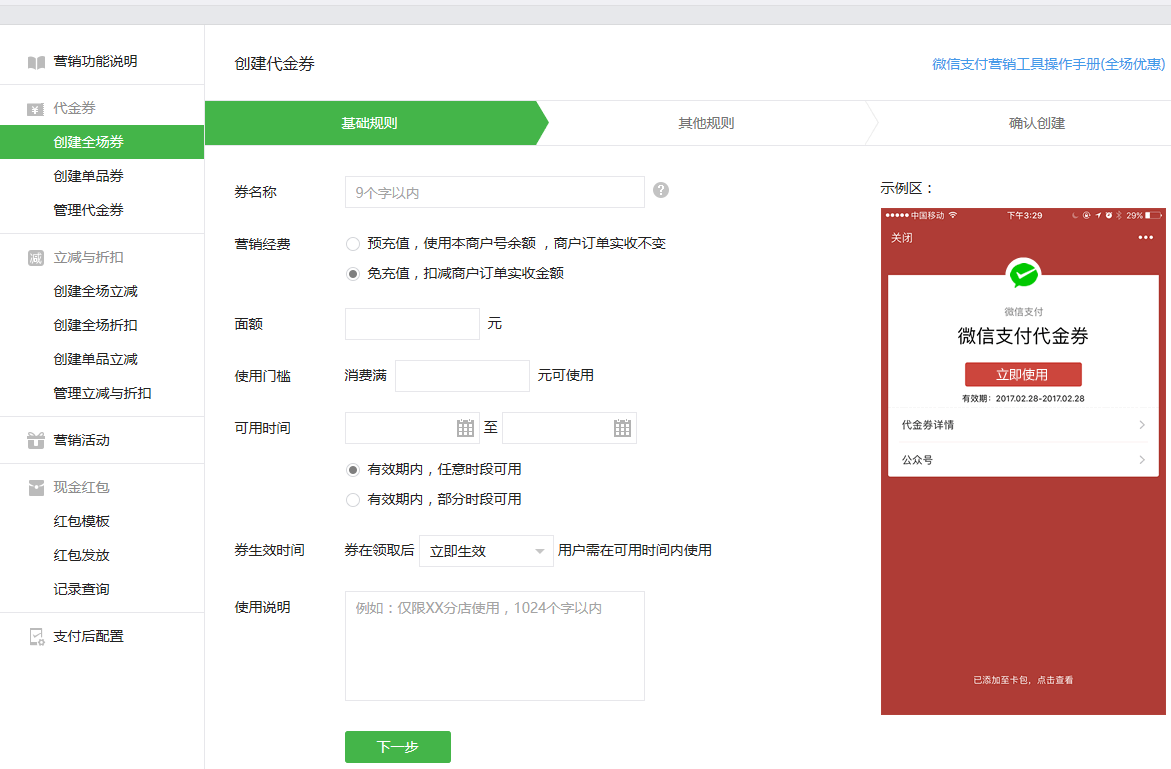Select 免充值 marketing fund option

click(x=352, y=274)
